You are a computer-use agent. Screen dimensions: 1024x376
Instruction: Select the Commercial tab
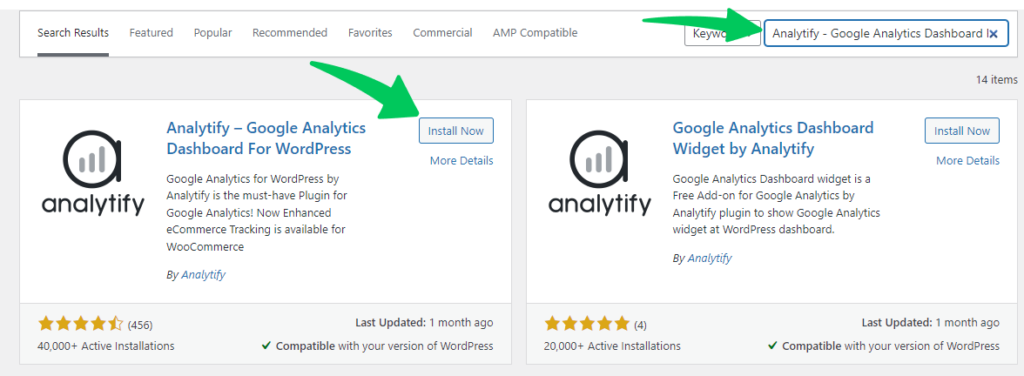[443, 33]
